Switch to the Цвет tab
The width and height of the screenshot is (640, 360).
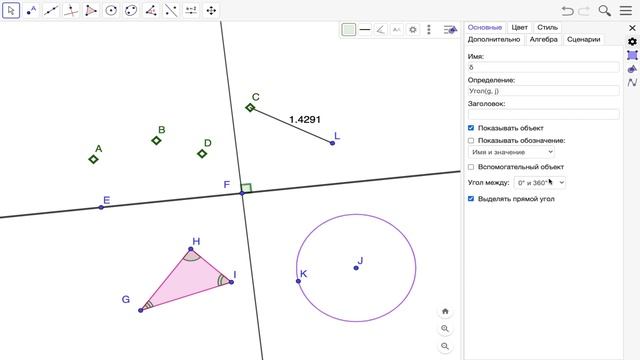tap(519, 27)
